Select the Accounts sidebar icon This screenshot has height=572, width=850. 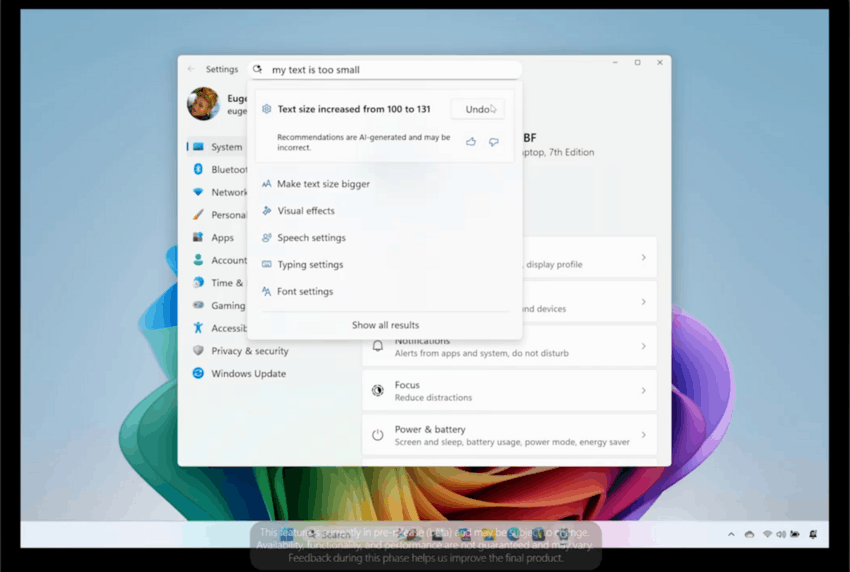point(198,260)
